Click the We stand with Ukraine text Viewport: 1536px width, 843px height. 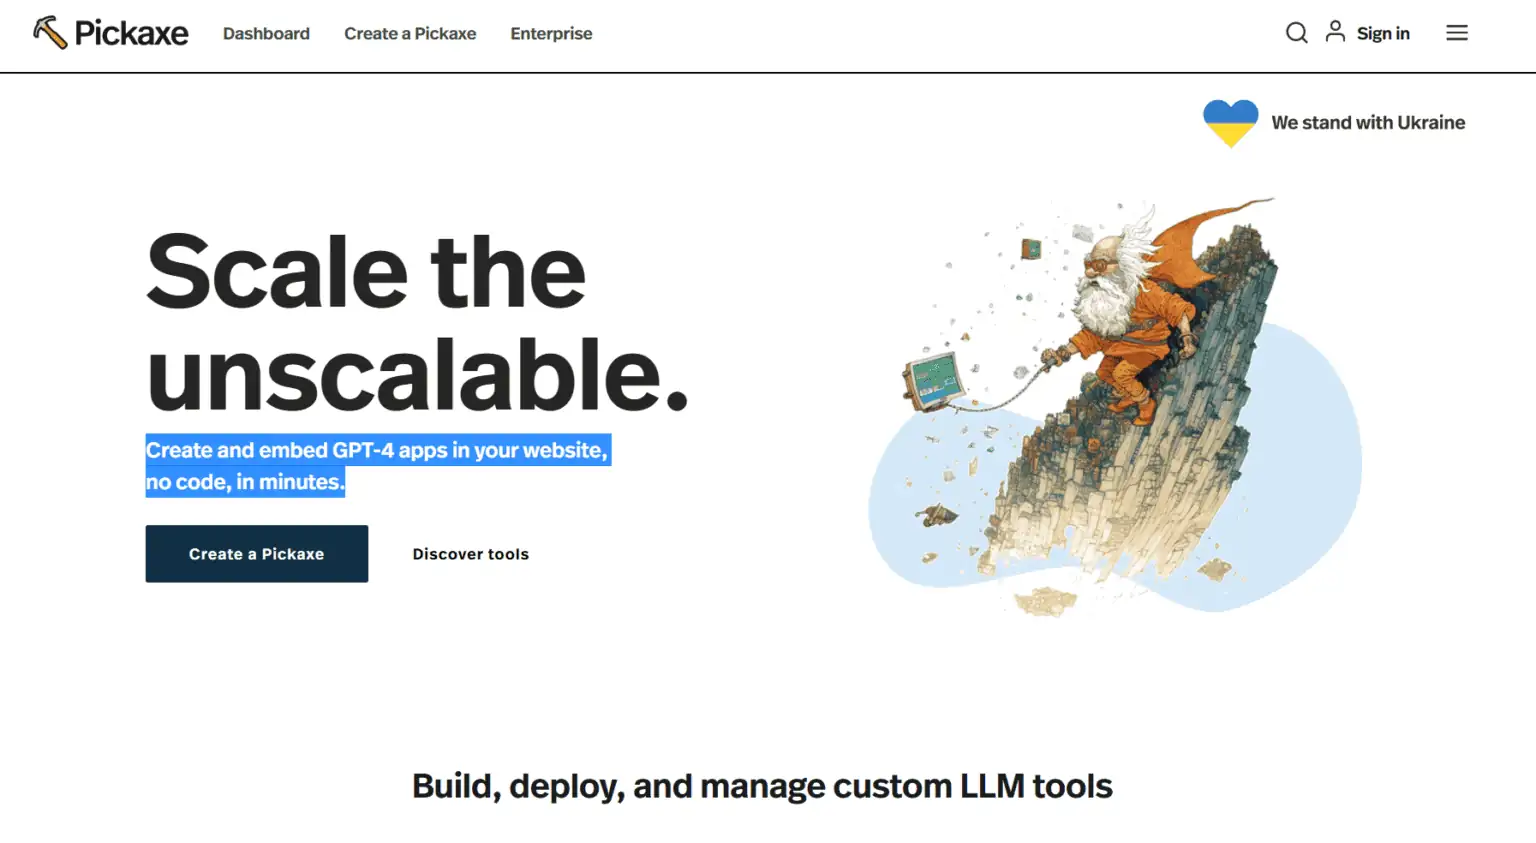[x=1368, y=123]
